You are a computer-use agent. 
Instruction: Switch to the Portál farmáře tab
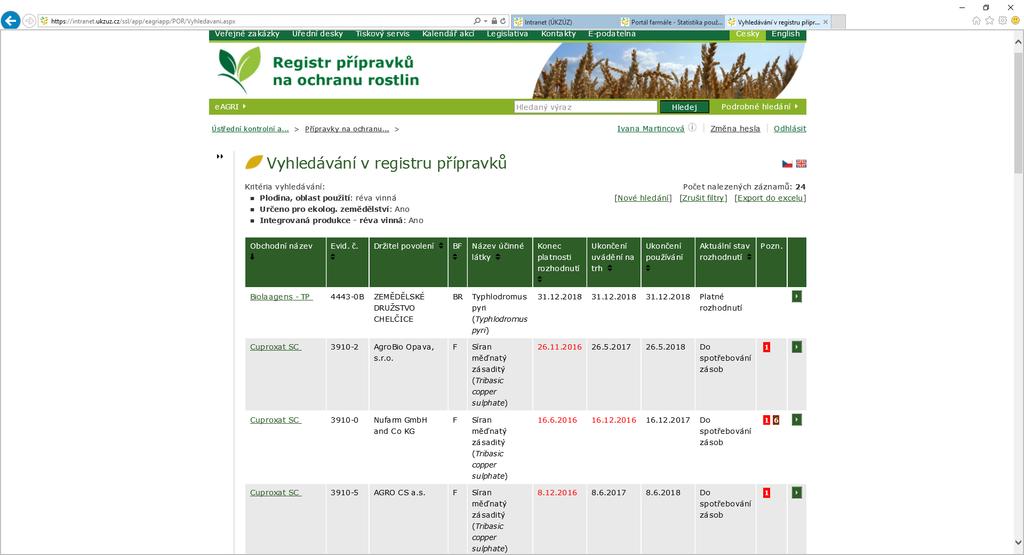[x=671, y=22]
